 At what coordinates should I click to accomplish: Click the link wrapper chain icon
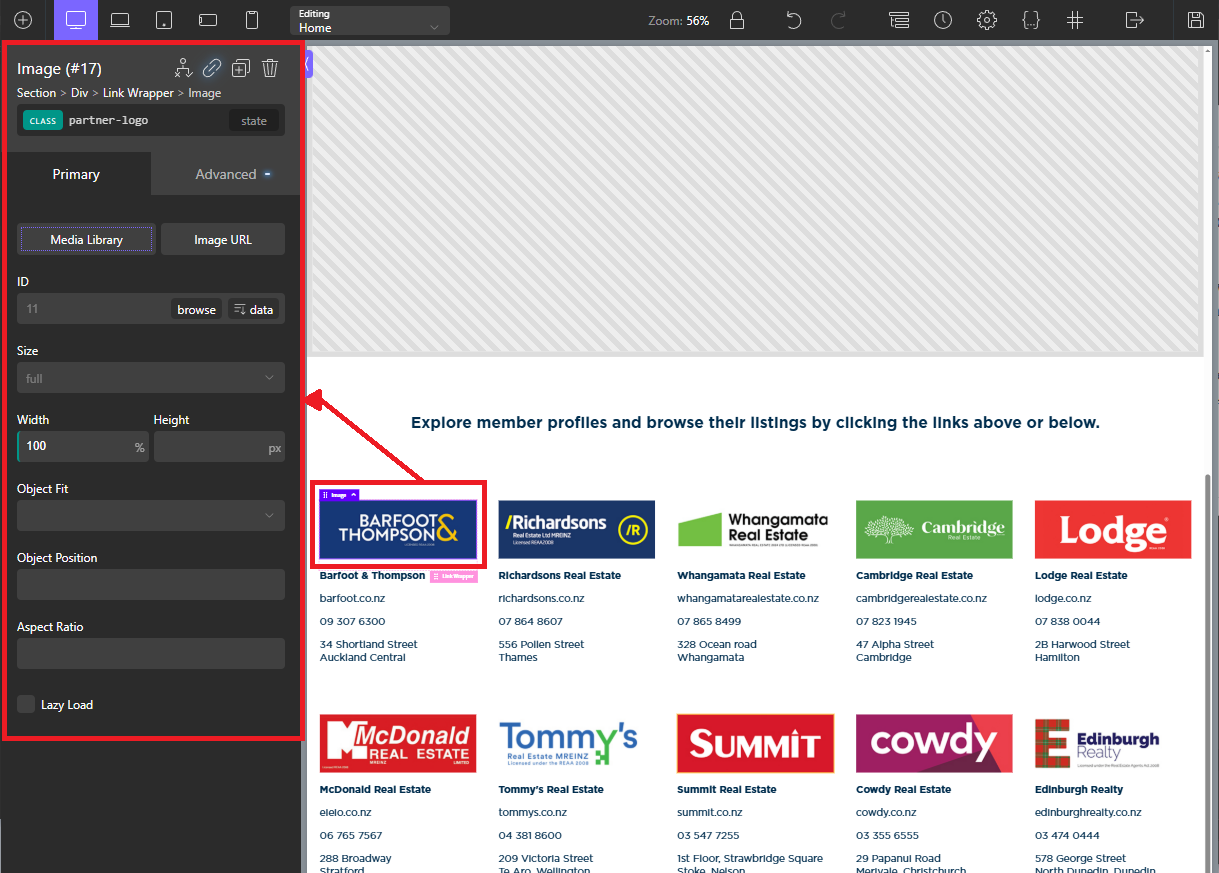pos(212,68)
